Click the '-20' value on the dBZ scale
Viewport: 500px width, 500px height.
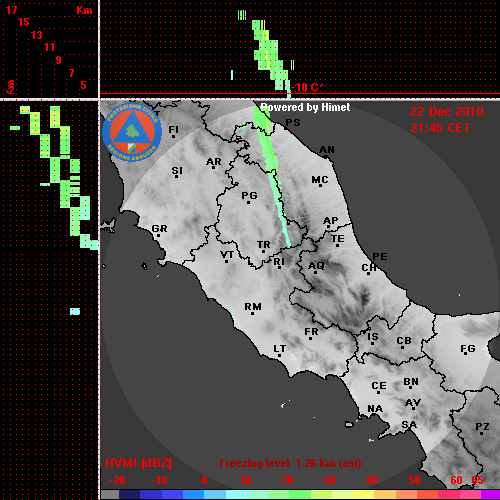coord(117,480)
